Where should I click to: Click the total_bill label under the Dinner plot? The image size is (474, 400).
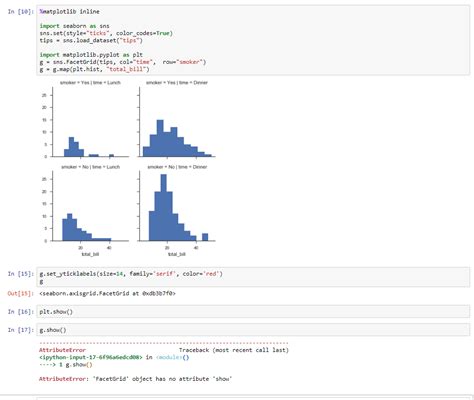click(177, 254)
